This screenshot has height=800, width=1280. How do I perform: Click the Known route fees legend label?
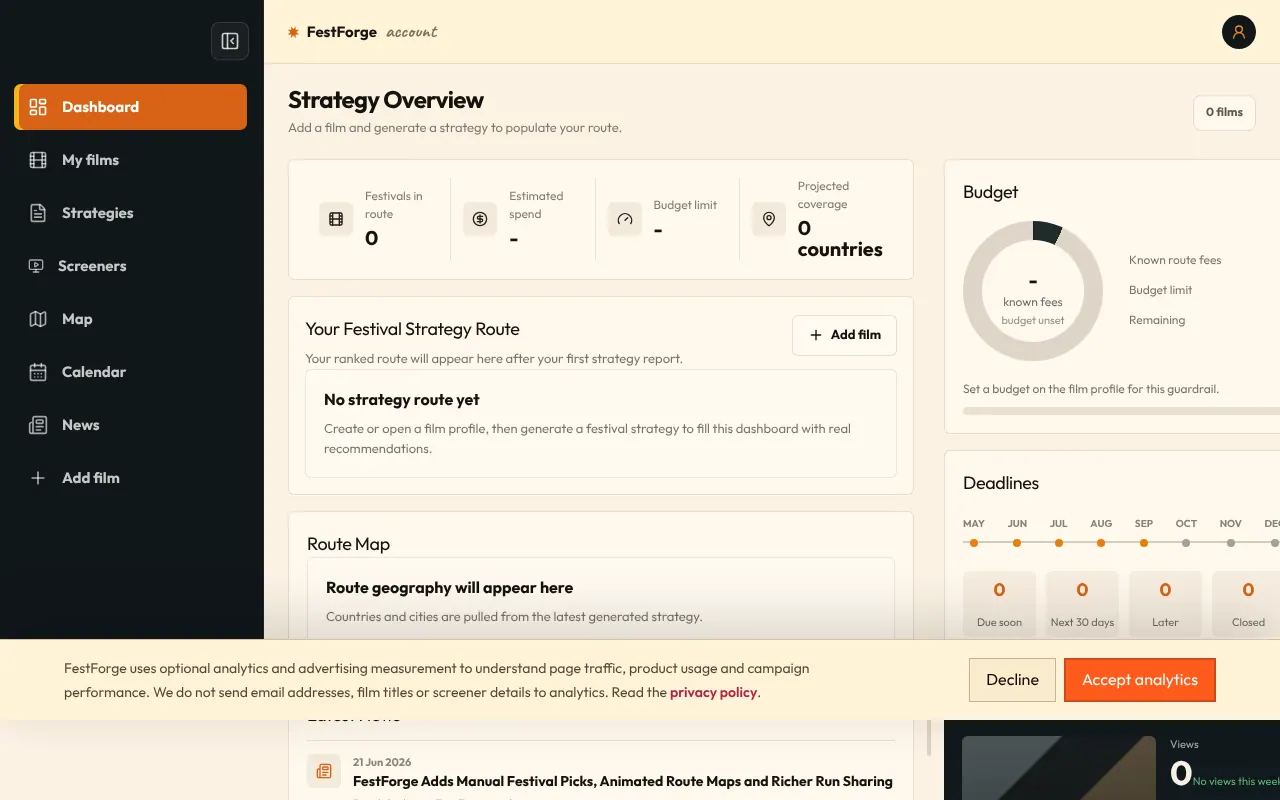click(x=1175, y=260)
